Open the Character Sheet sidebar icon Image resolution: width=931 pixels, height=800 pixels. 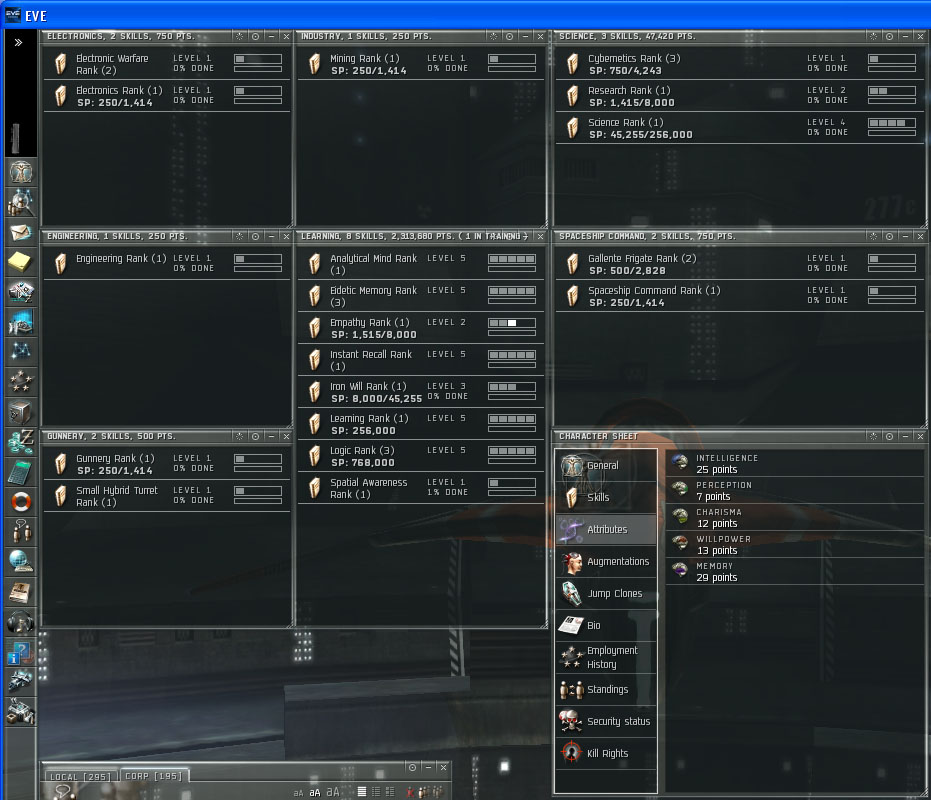[x=21, y=173]
